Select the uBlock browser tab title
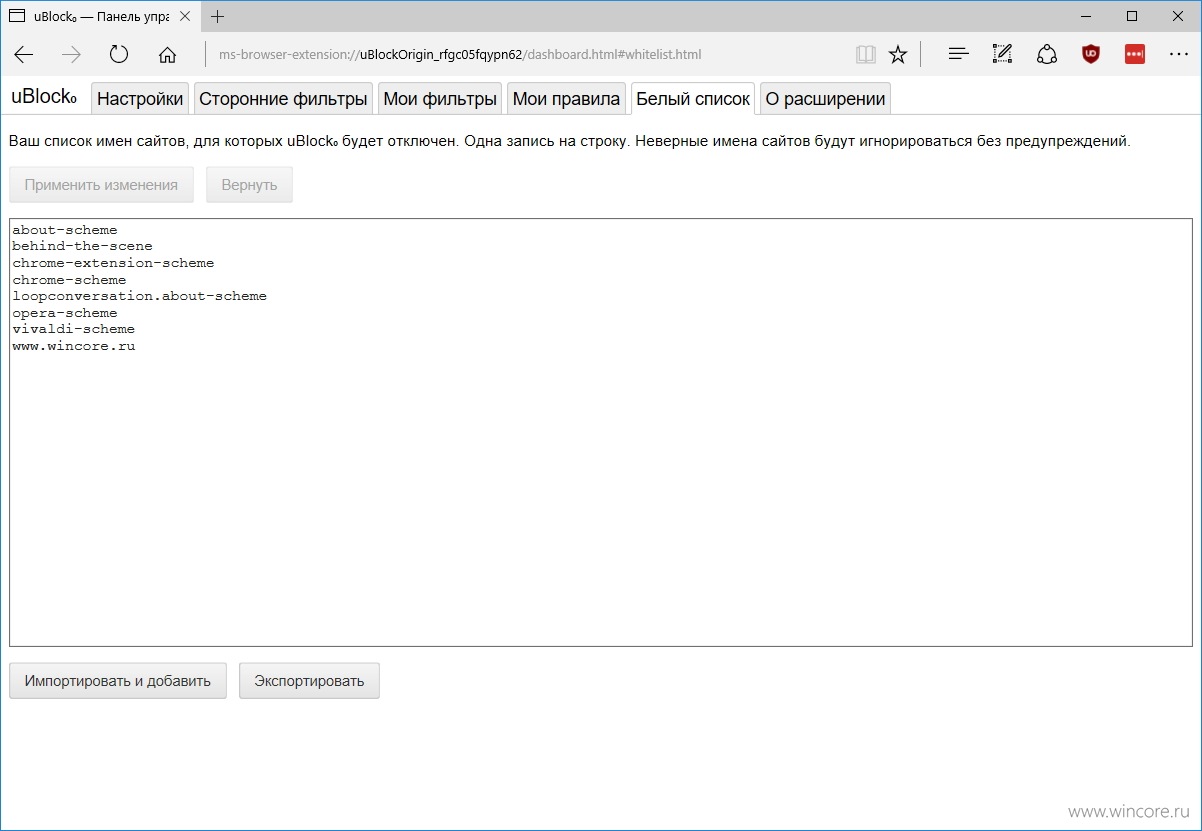The width and height of the screenshot is (1202, 831). click(x=101, y=17)
